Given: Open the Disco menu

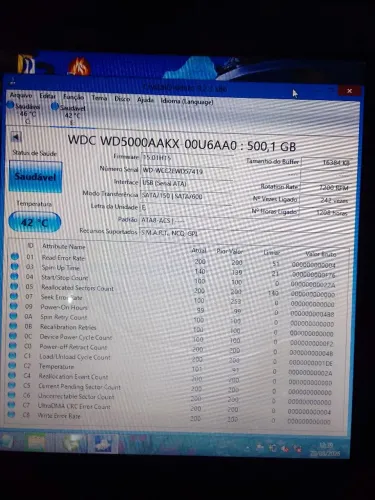Looking at the screenshot, I should 122,99.
